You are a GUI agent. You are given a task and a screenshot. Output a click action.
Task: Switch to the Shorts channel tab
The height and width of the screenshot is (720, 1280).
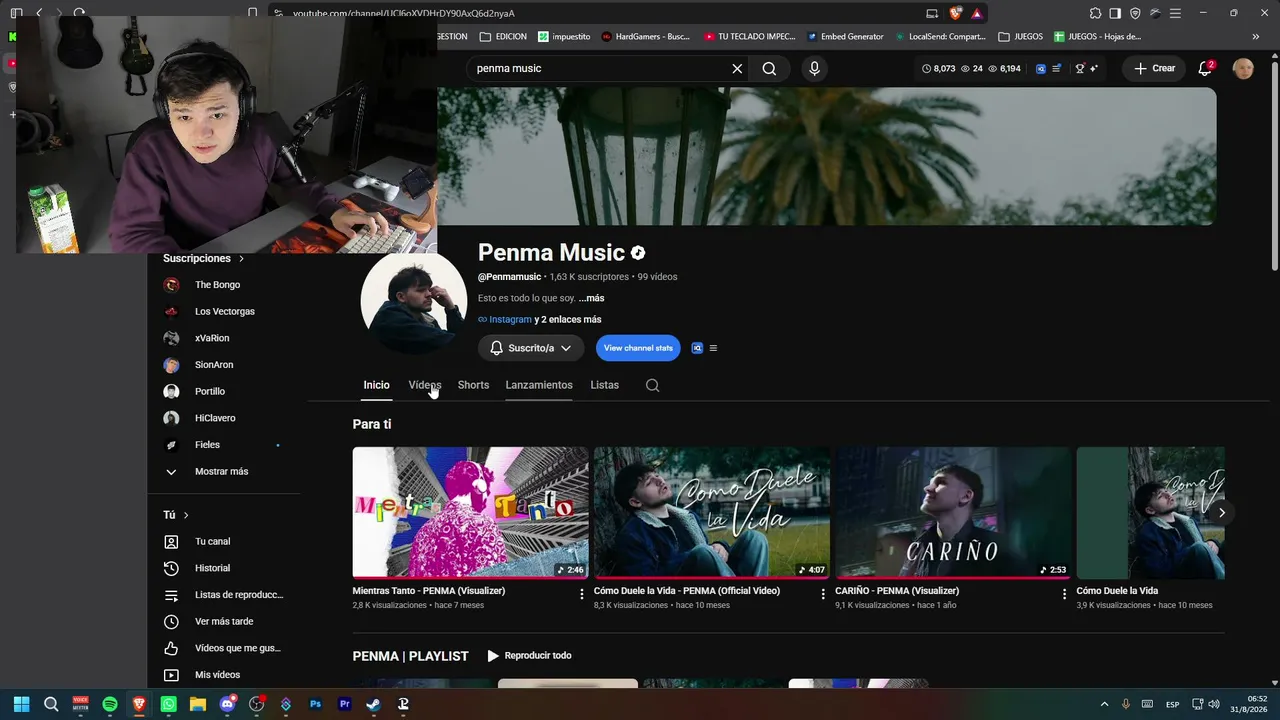coord(473,385)
